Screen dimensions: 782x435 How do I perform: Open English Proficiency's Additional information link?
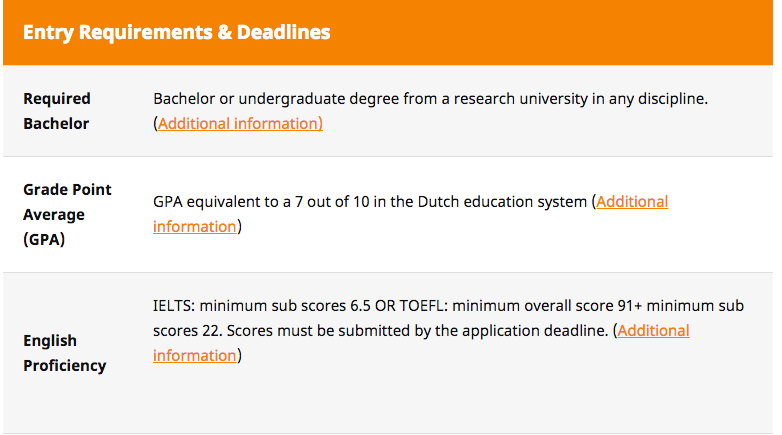653,331
